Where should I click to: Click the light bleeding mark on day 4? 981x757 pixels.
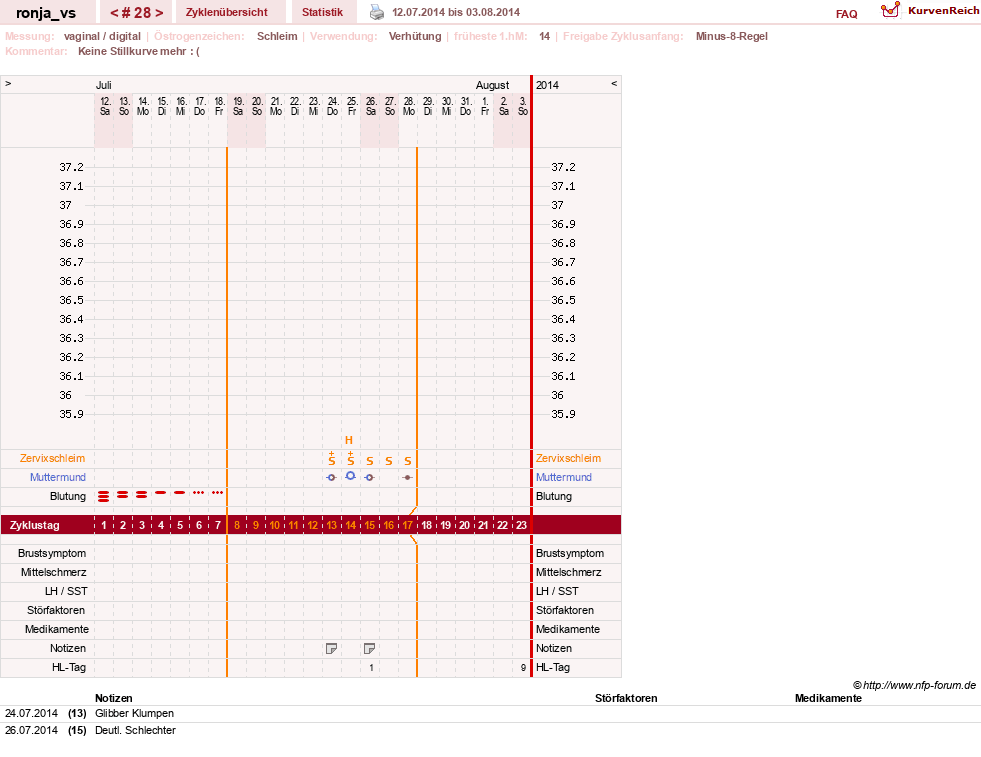pos(161,493)
